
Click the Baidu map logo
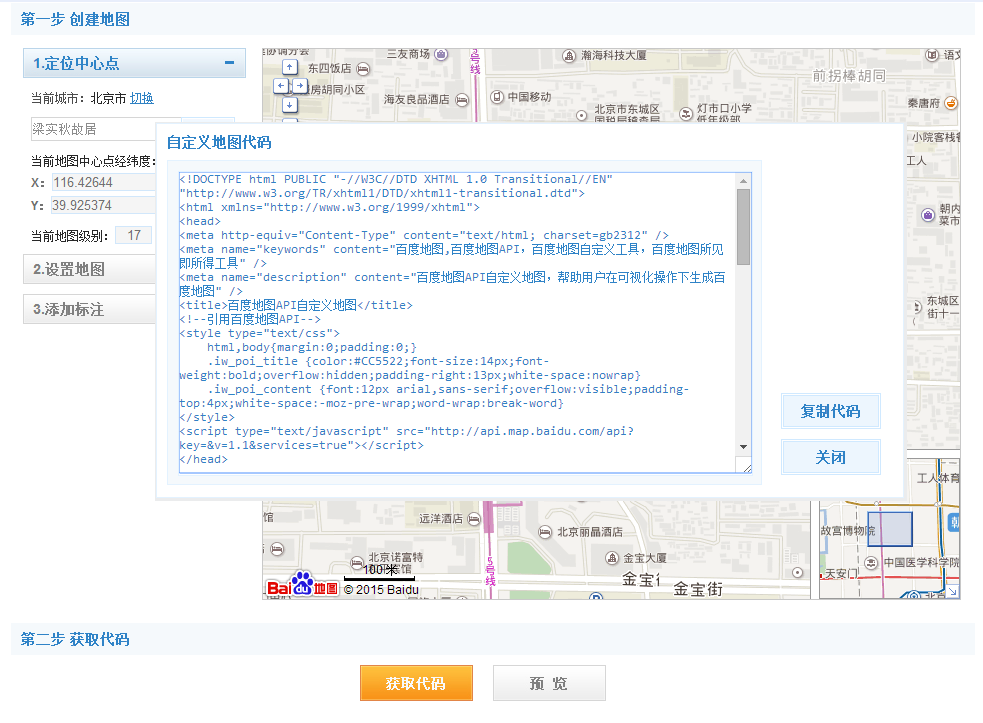[302, 585]
